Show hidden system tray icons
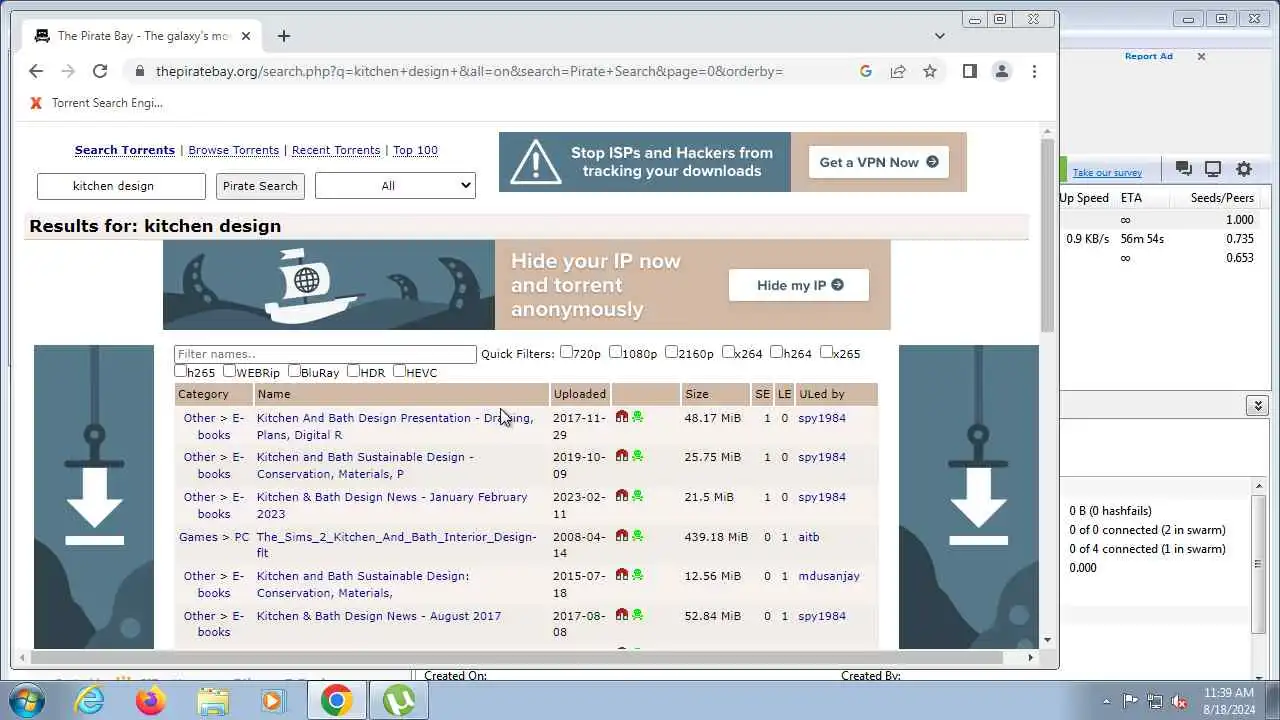Image resolution: width=1280 pixels, height=720 pixels. point(1106,701)
